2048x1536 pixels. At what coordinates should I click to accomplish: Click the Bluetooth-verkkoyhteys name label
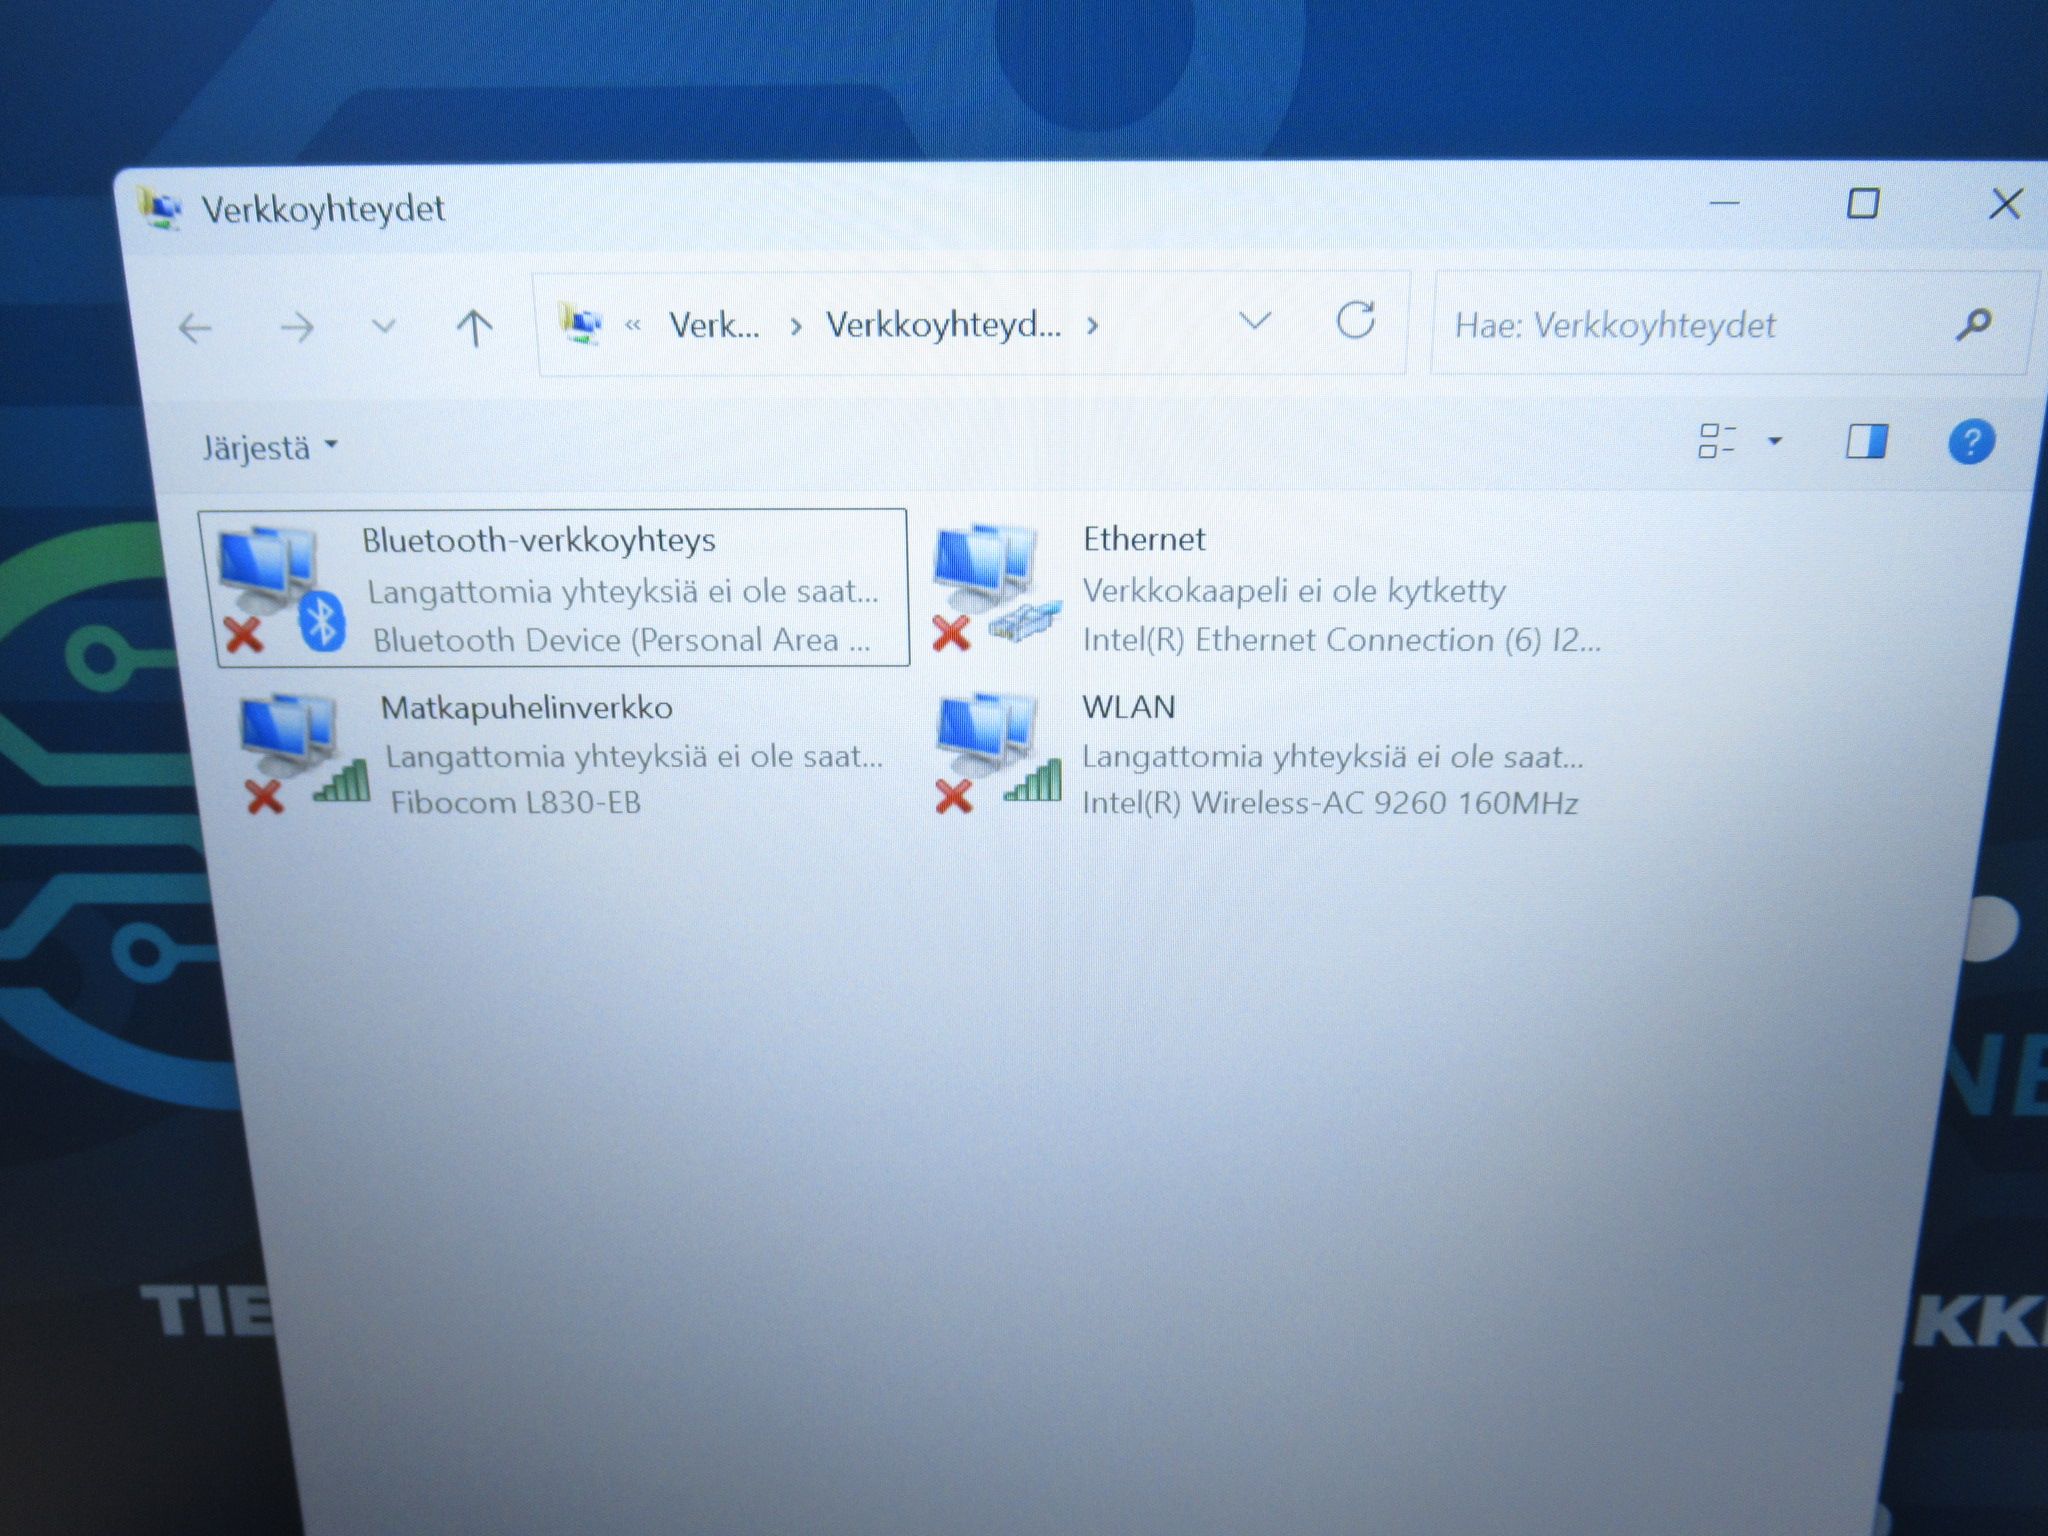(538, 541)
